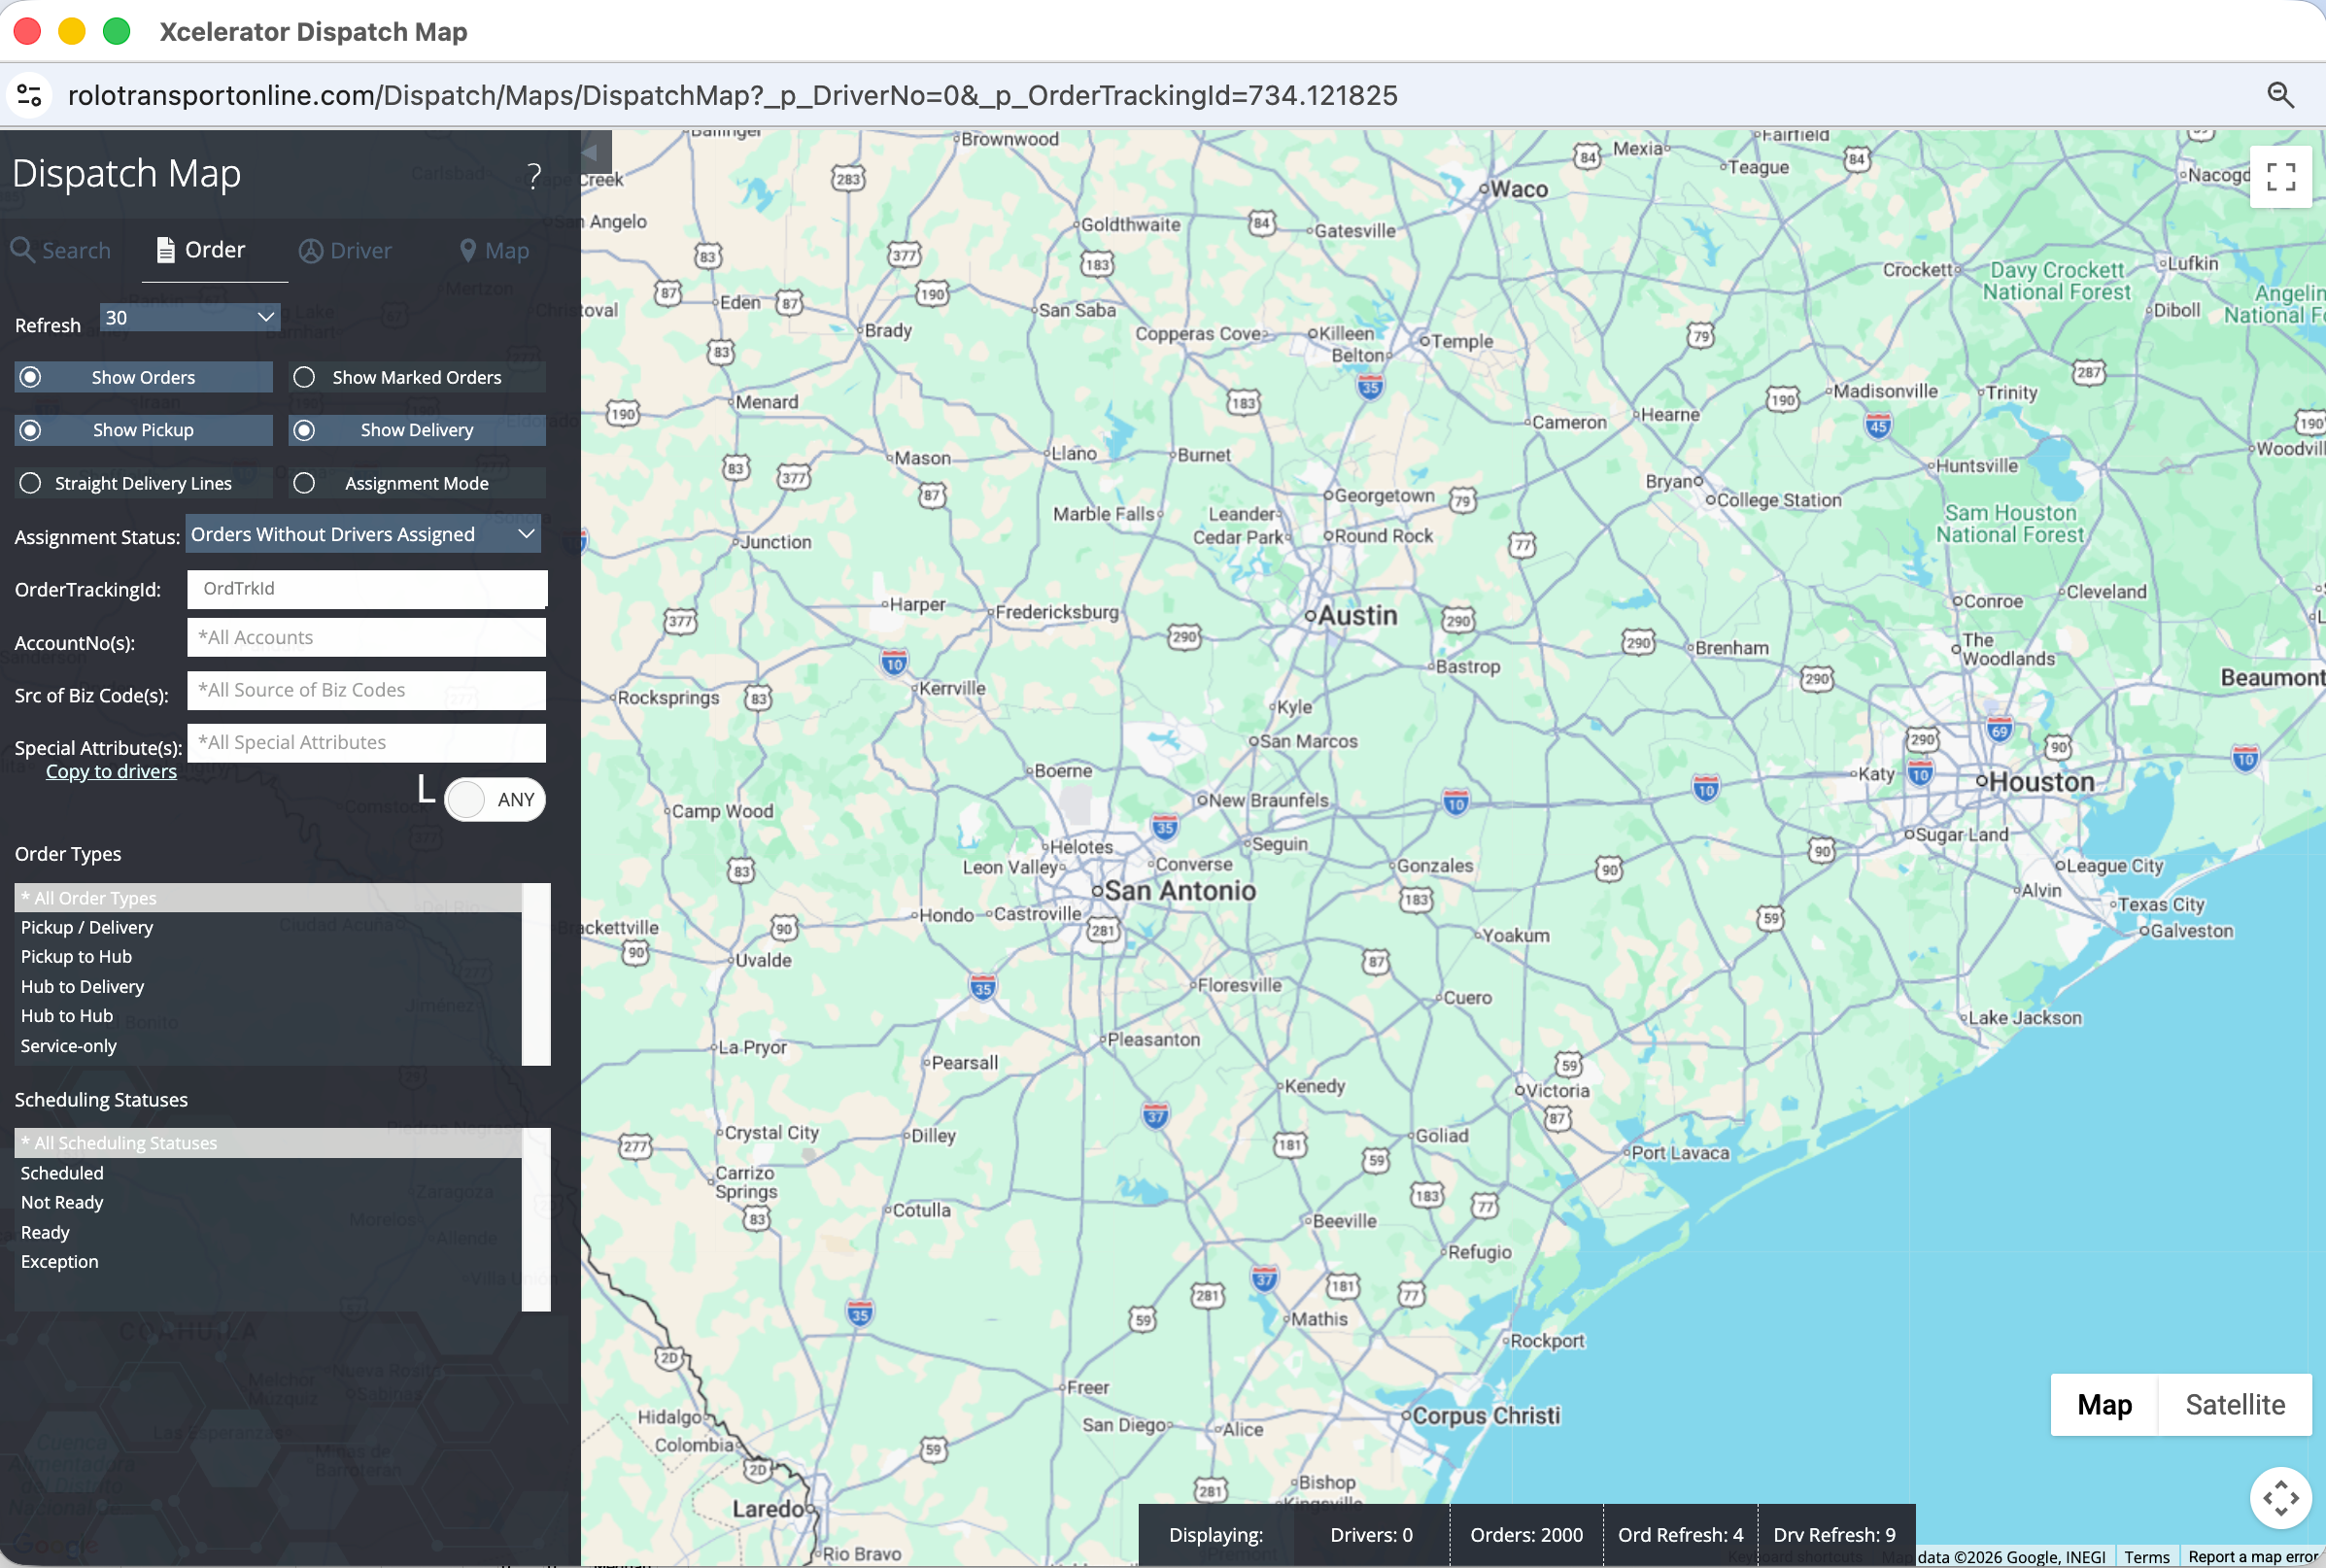
Task: Select Not Ready scheduling status
Action: pos(268,1202)
